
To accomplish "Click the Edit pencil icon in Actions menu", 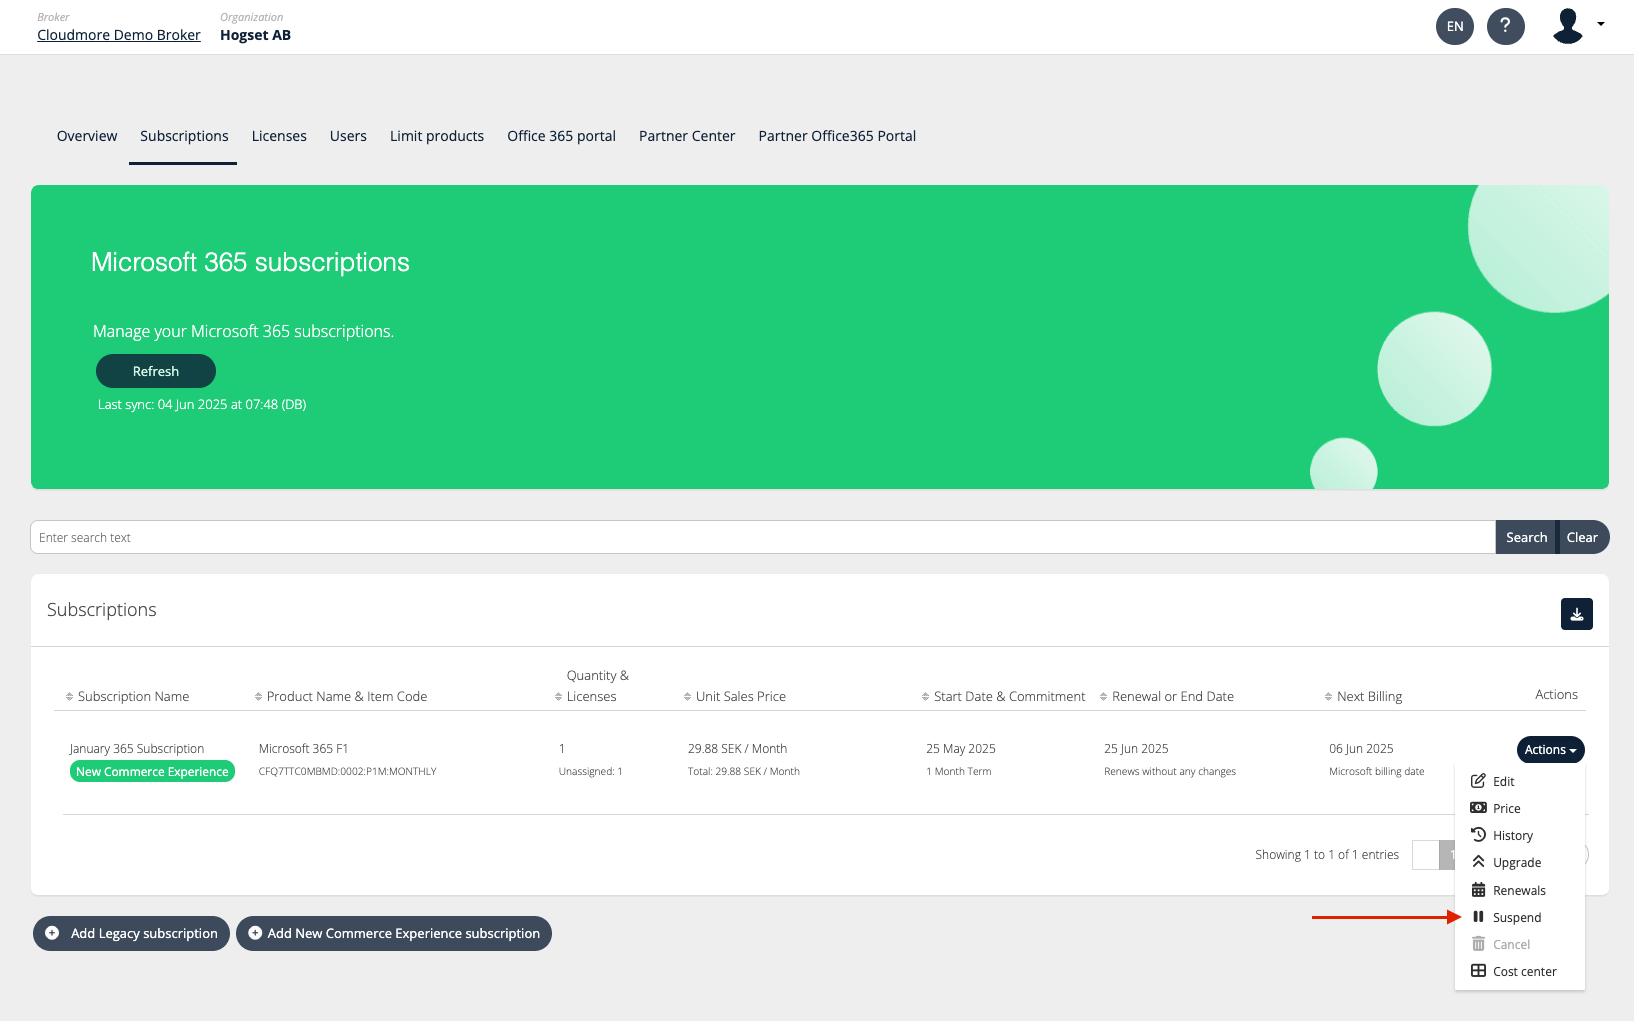I will tap(1478, 781).
